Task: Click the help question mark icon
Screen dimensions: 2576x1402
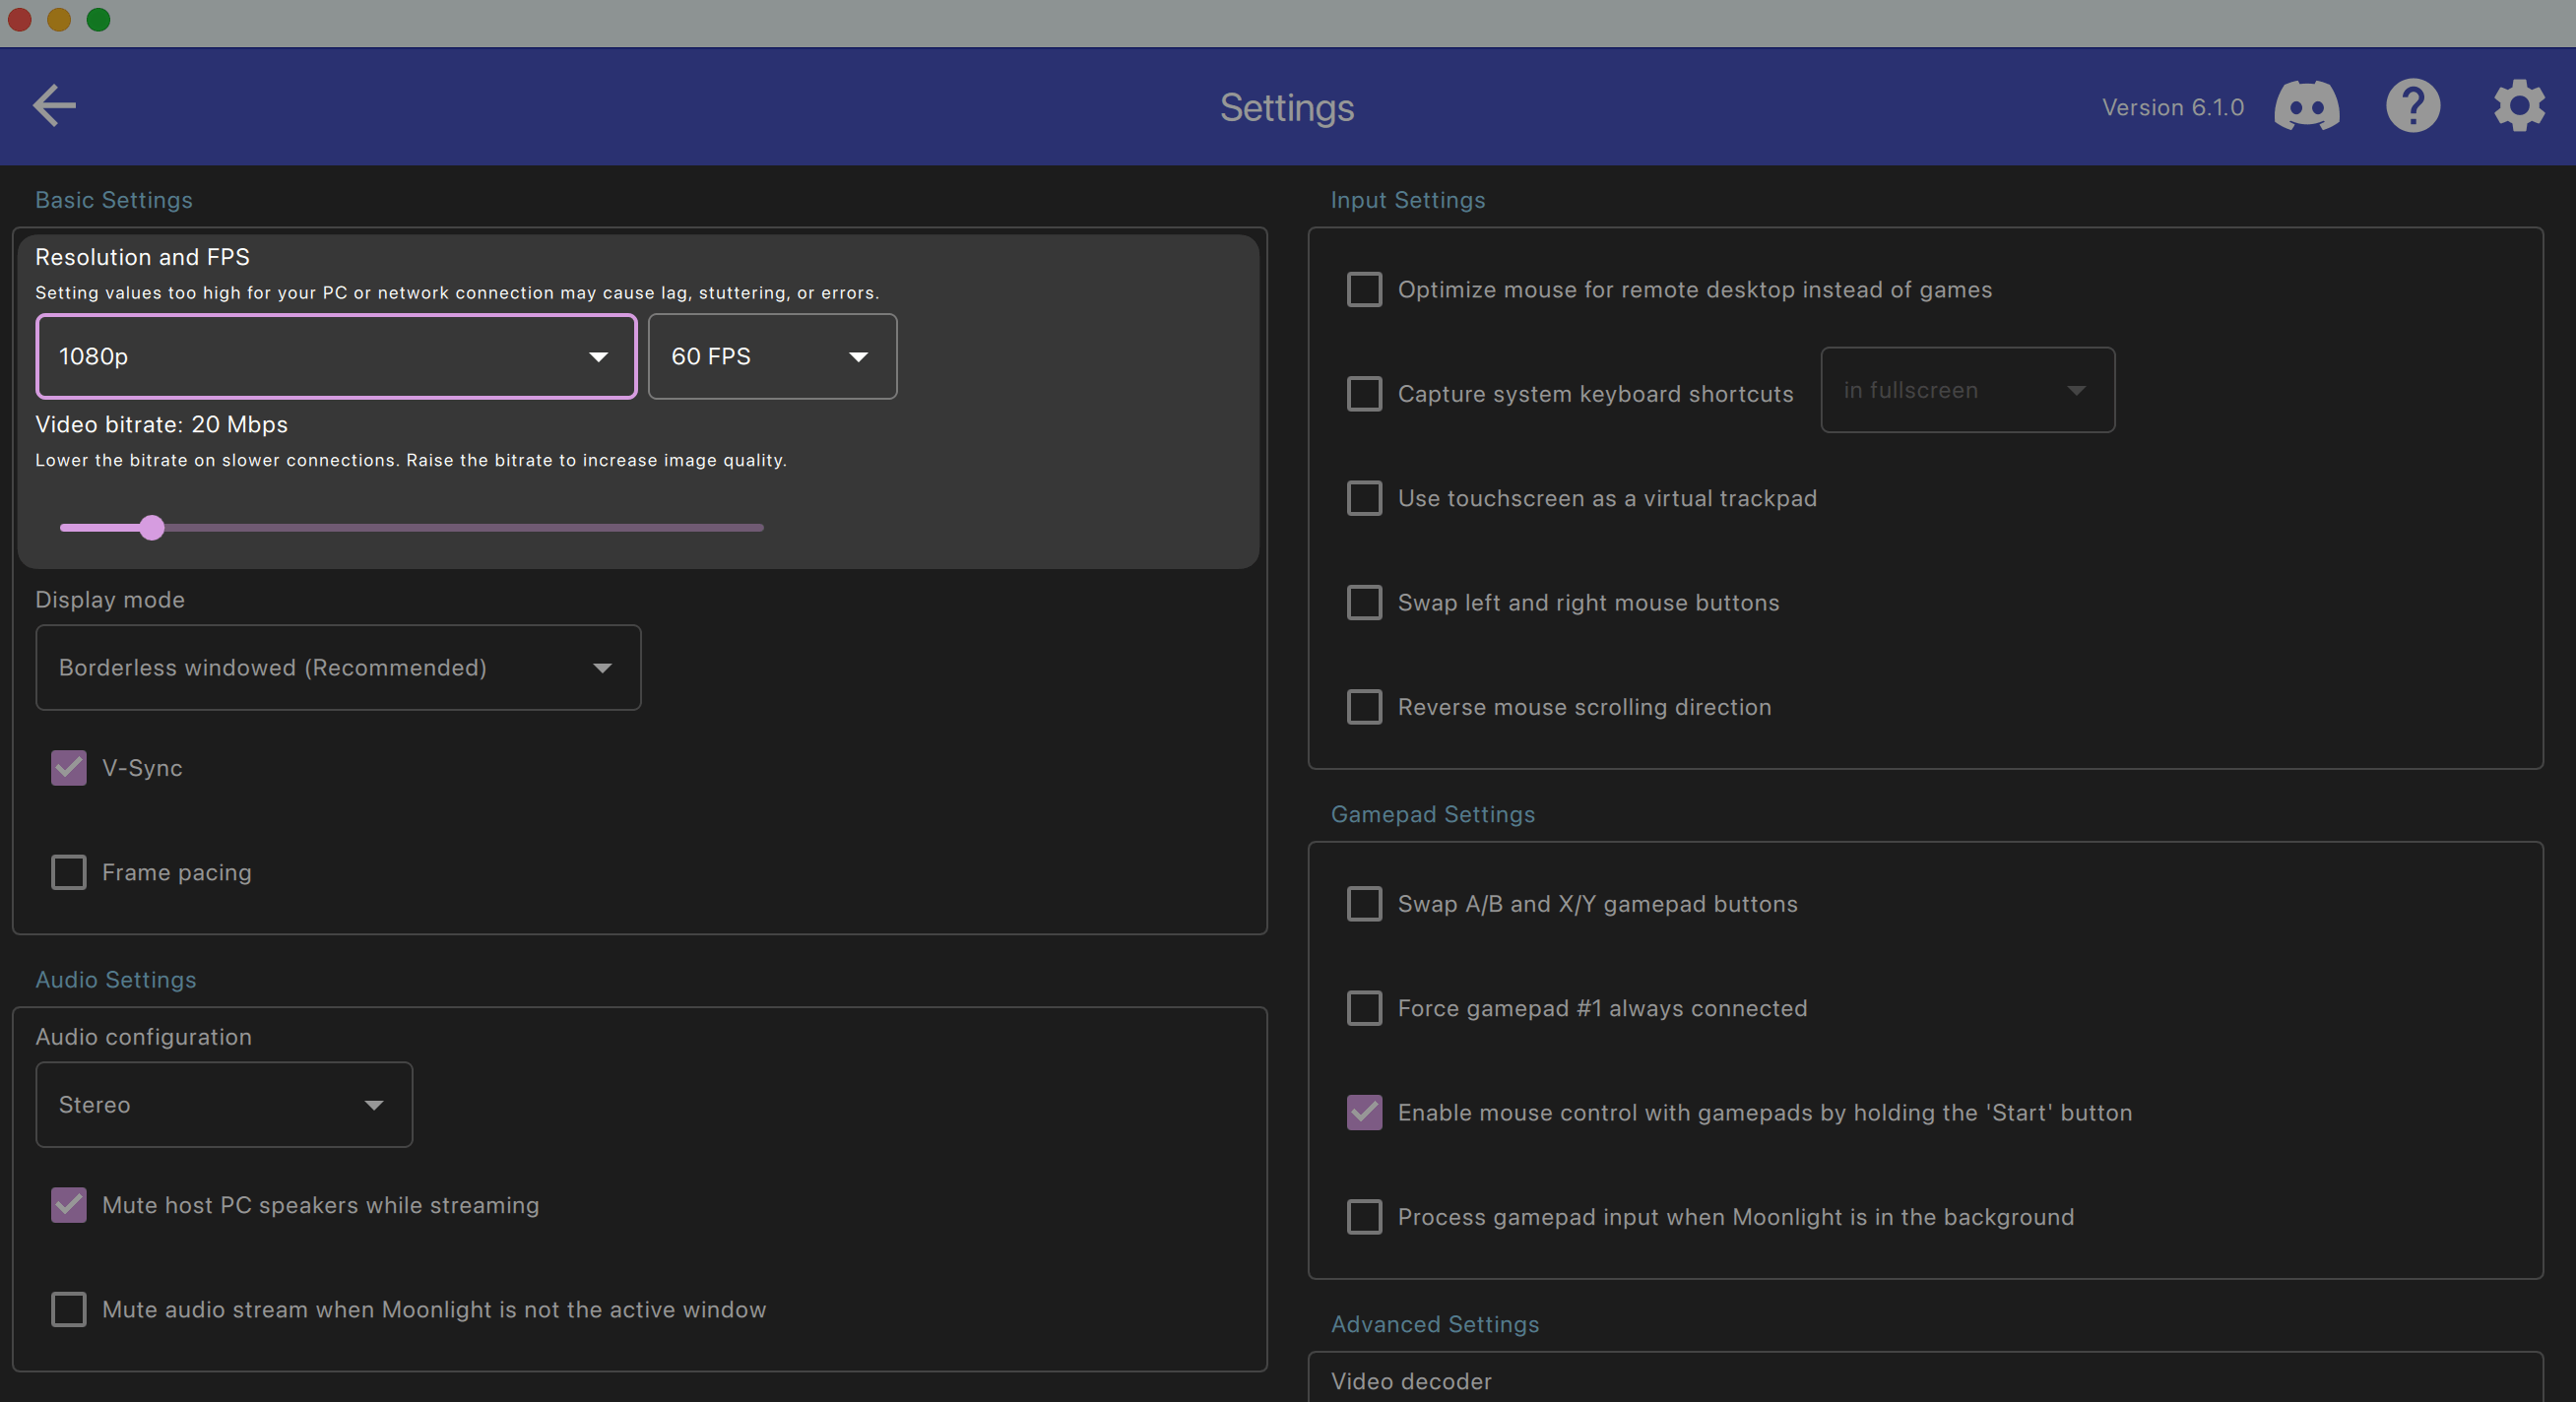Action: pos(2412,106)
